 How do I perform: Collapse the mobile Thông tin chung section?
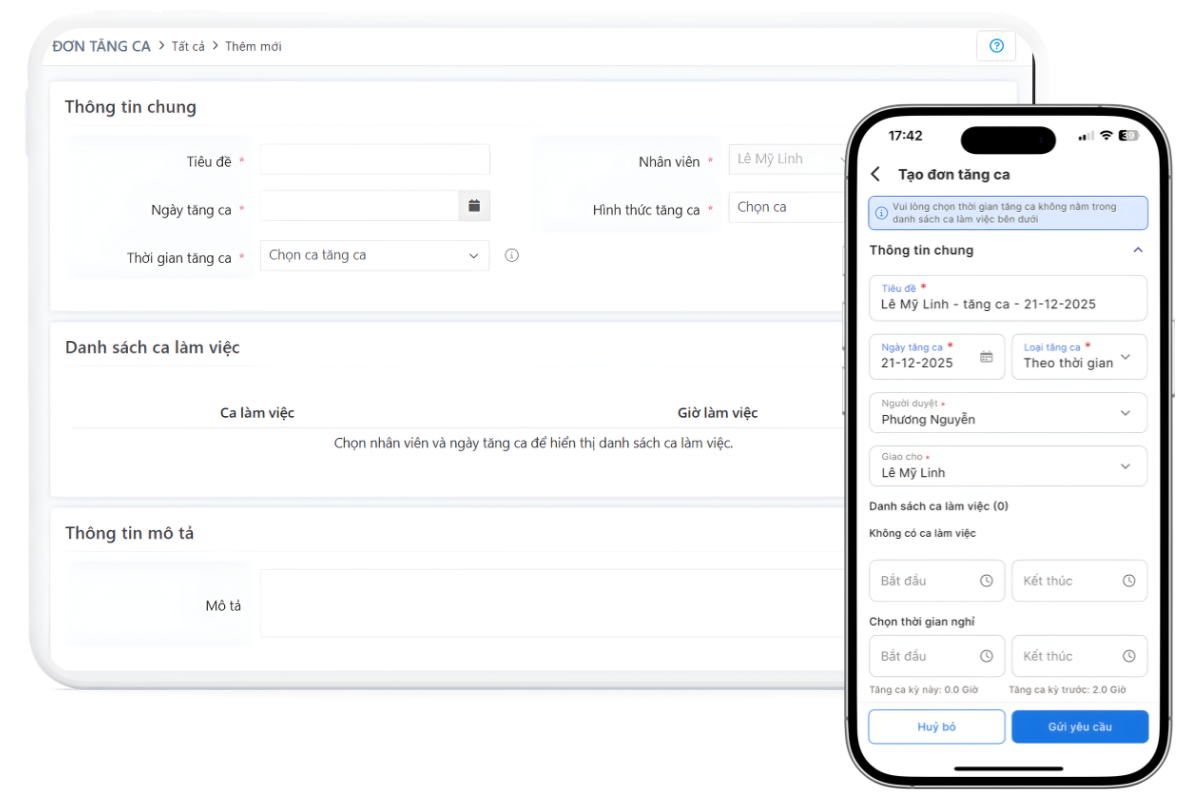click(x=1137, y=250)
